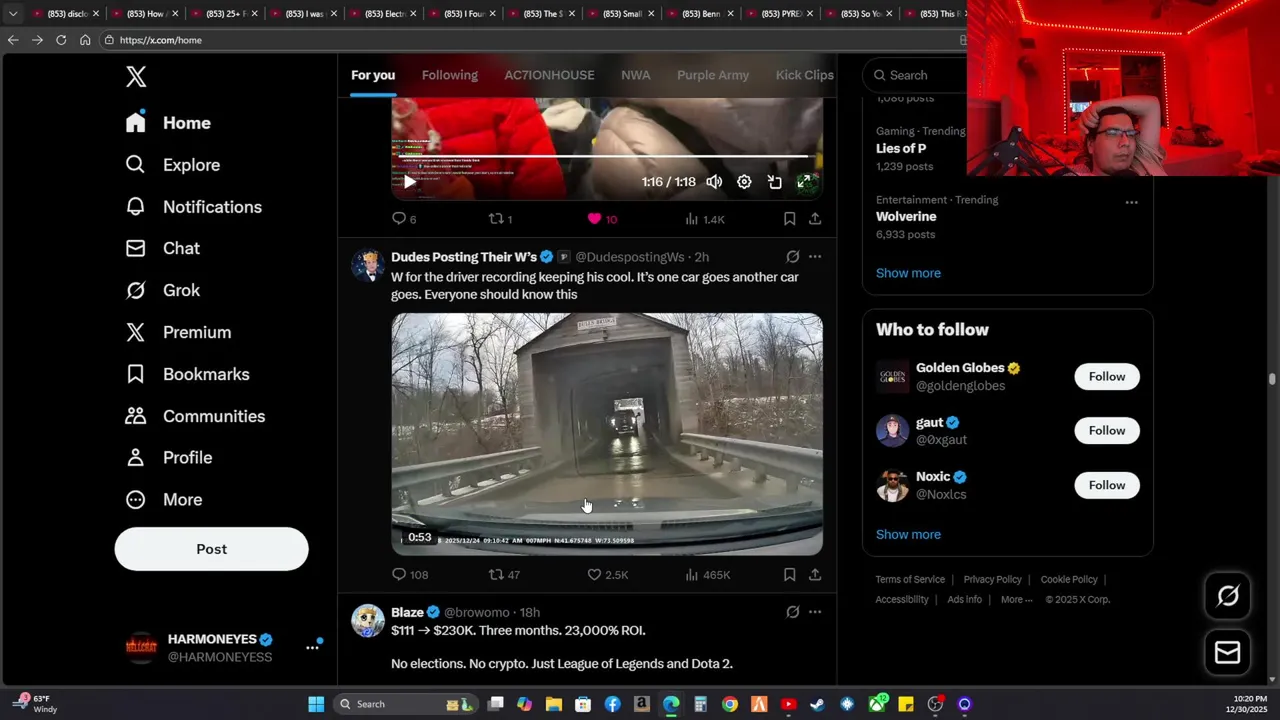The height and width of the screenshot is (720, 1280).
Task: Open the floating Grok button
Action: pos(1228,597)
